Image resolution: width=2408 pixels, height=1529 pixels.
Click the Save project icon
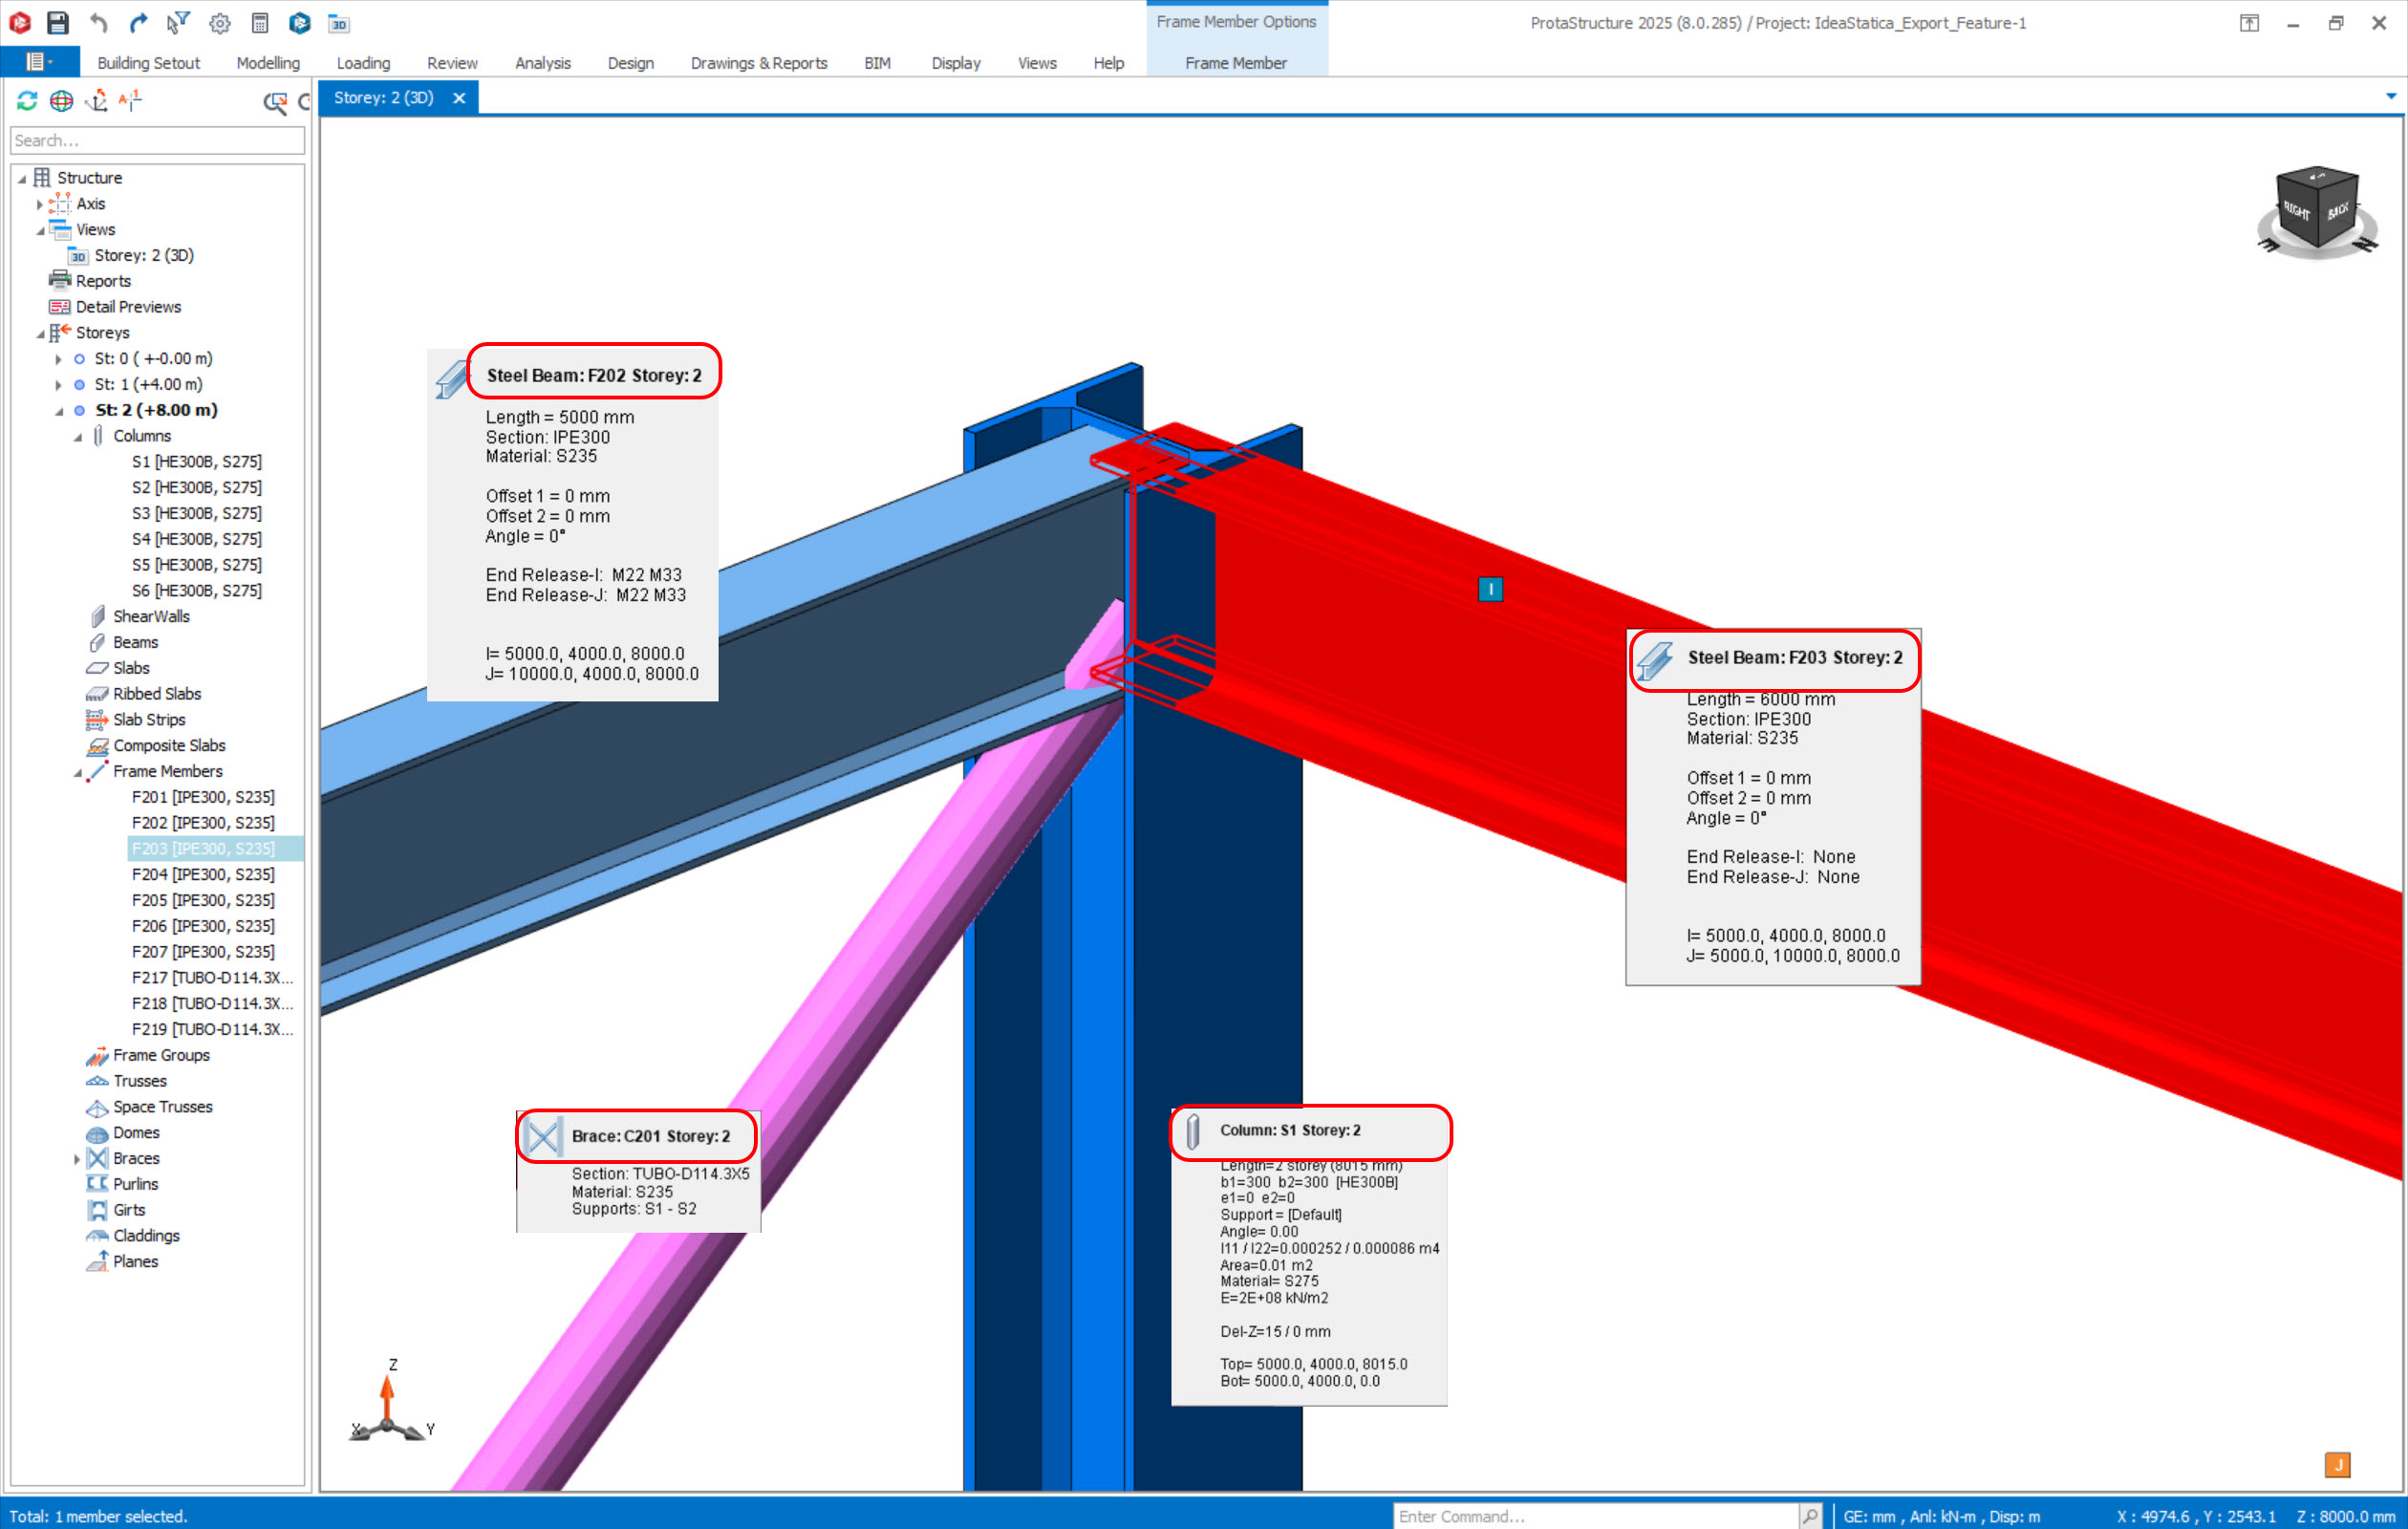coord(58,22)
